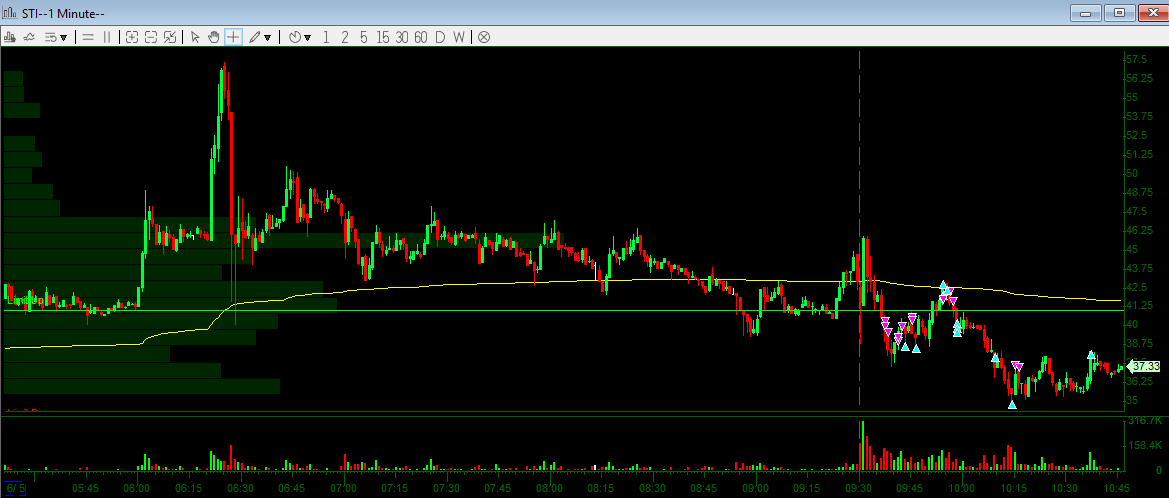
Task: Click the 46.25 price axis label
Action: point(1141,230)
